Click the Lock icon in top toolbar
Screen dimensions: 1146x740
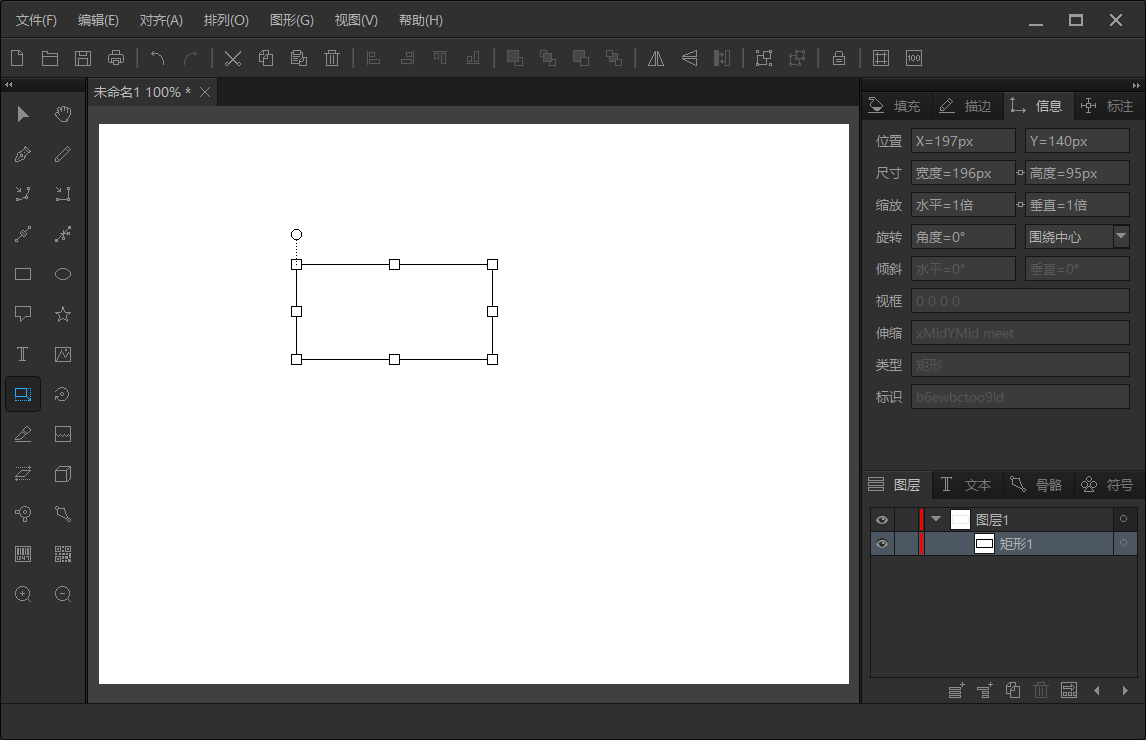839,58
